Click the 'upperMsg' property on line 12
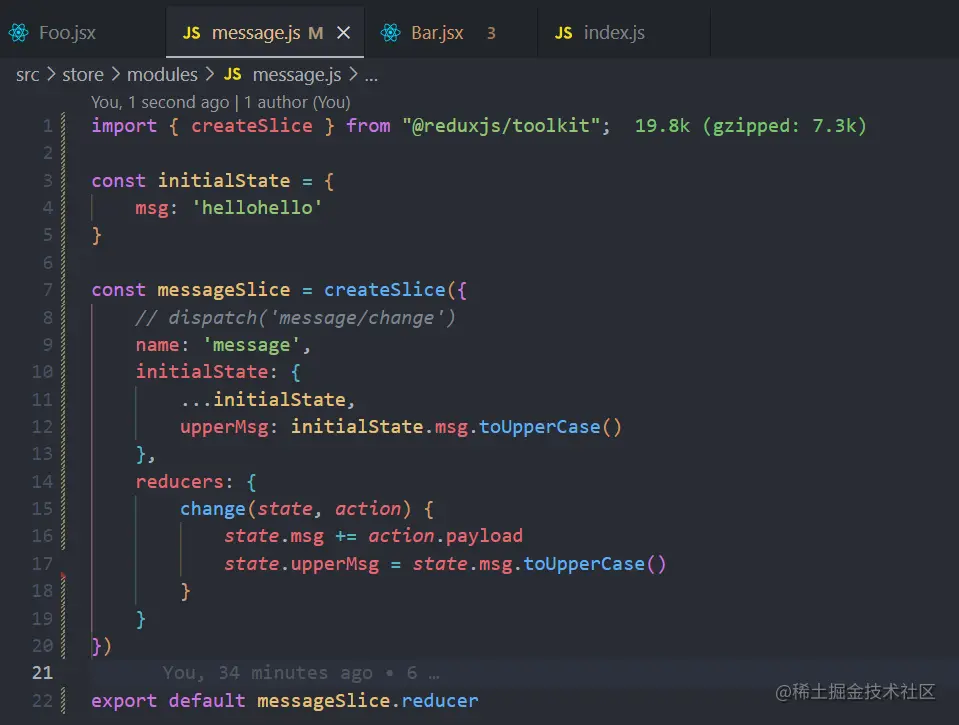This screenshot has width=959, height=725. click(x=224, y=427)
